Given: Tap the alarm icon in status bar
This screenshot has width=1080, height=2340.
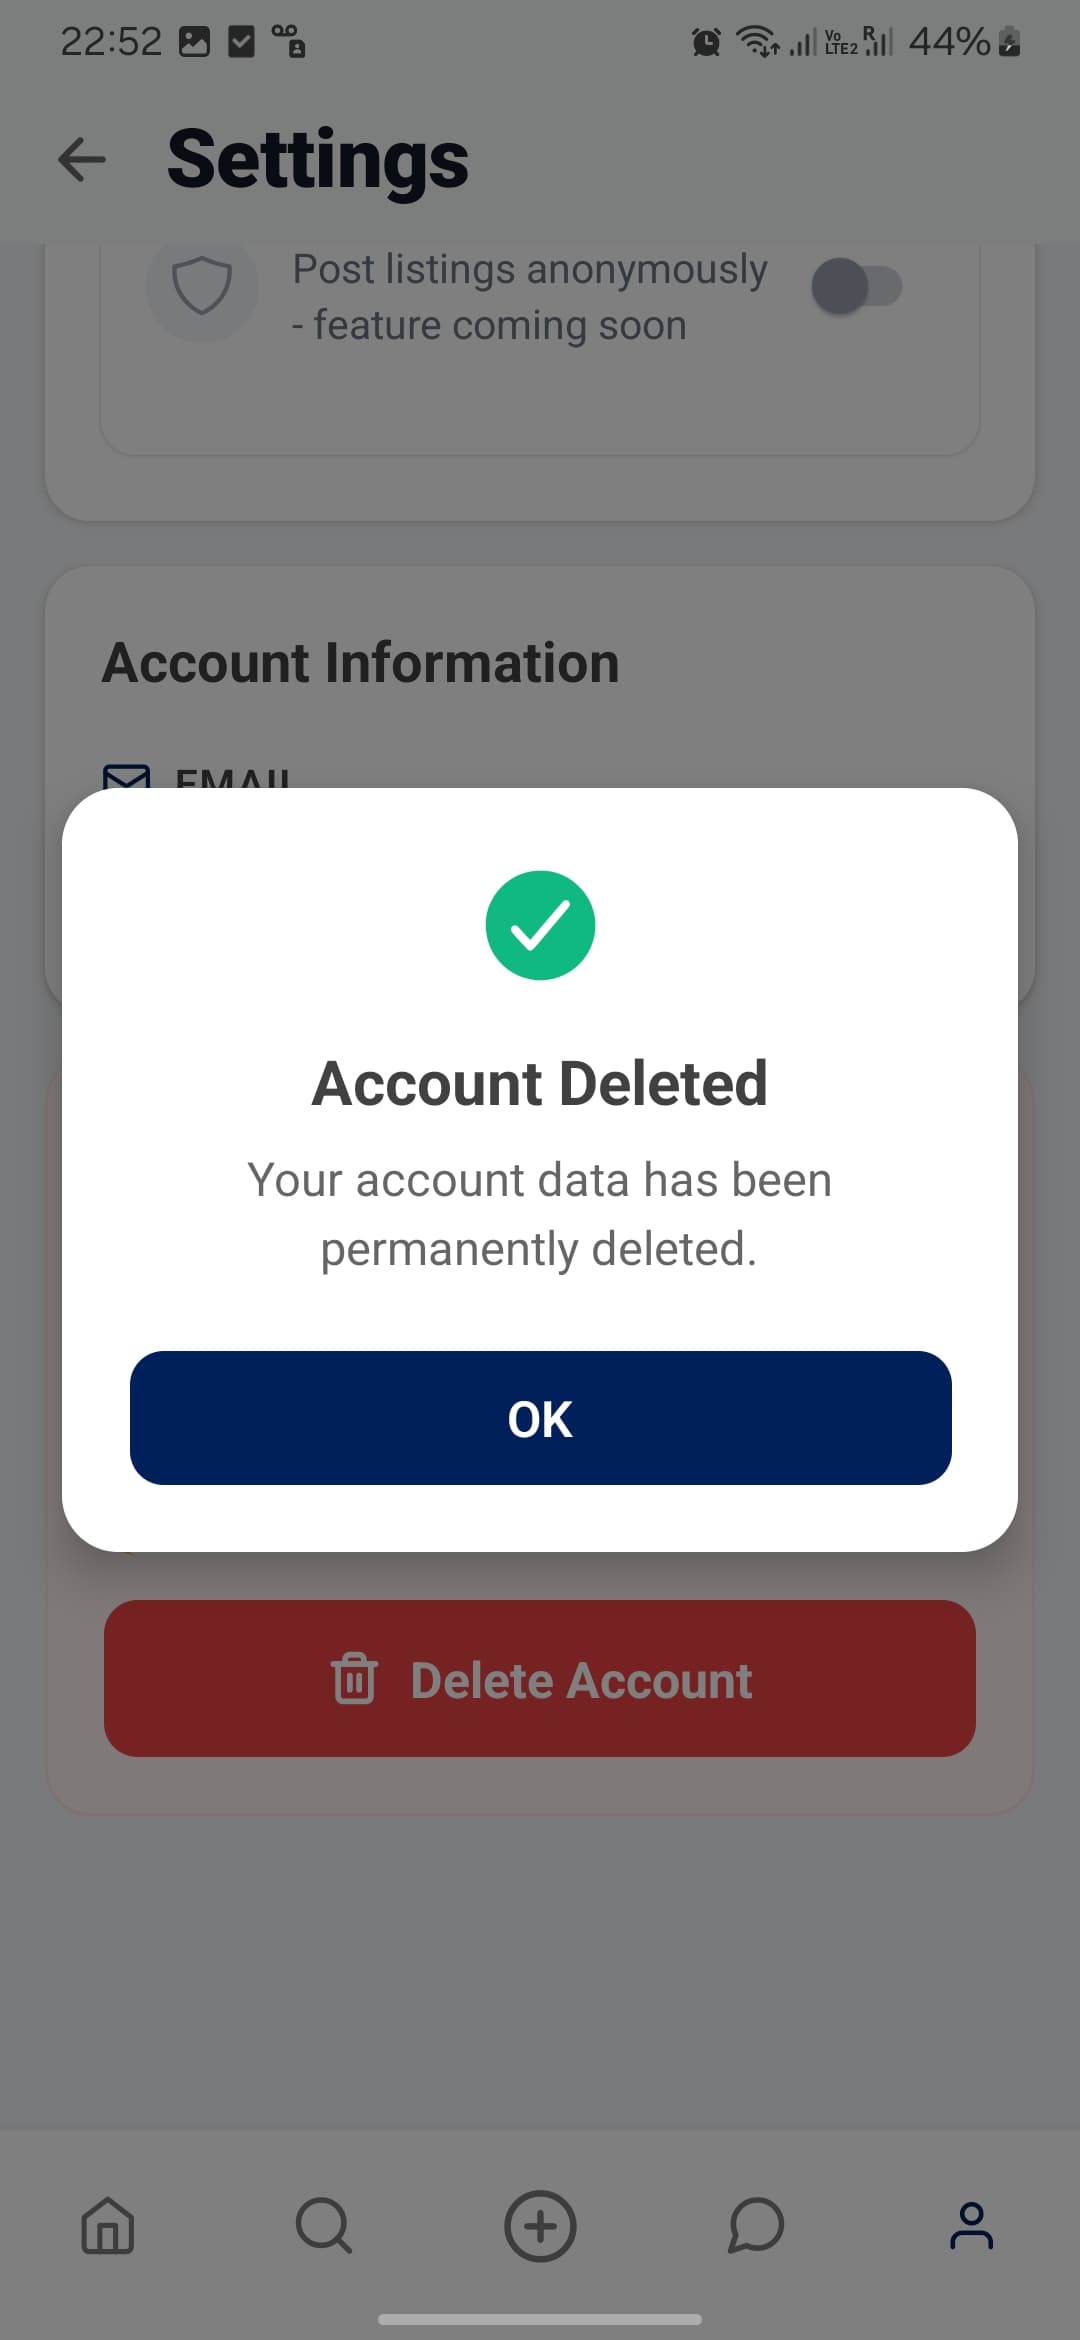Looking at the screenshot, I should coord(706,42).
